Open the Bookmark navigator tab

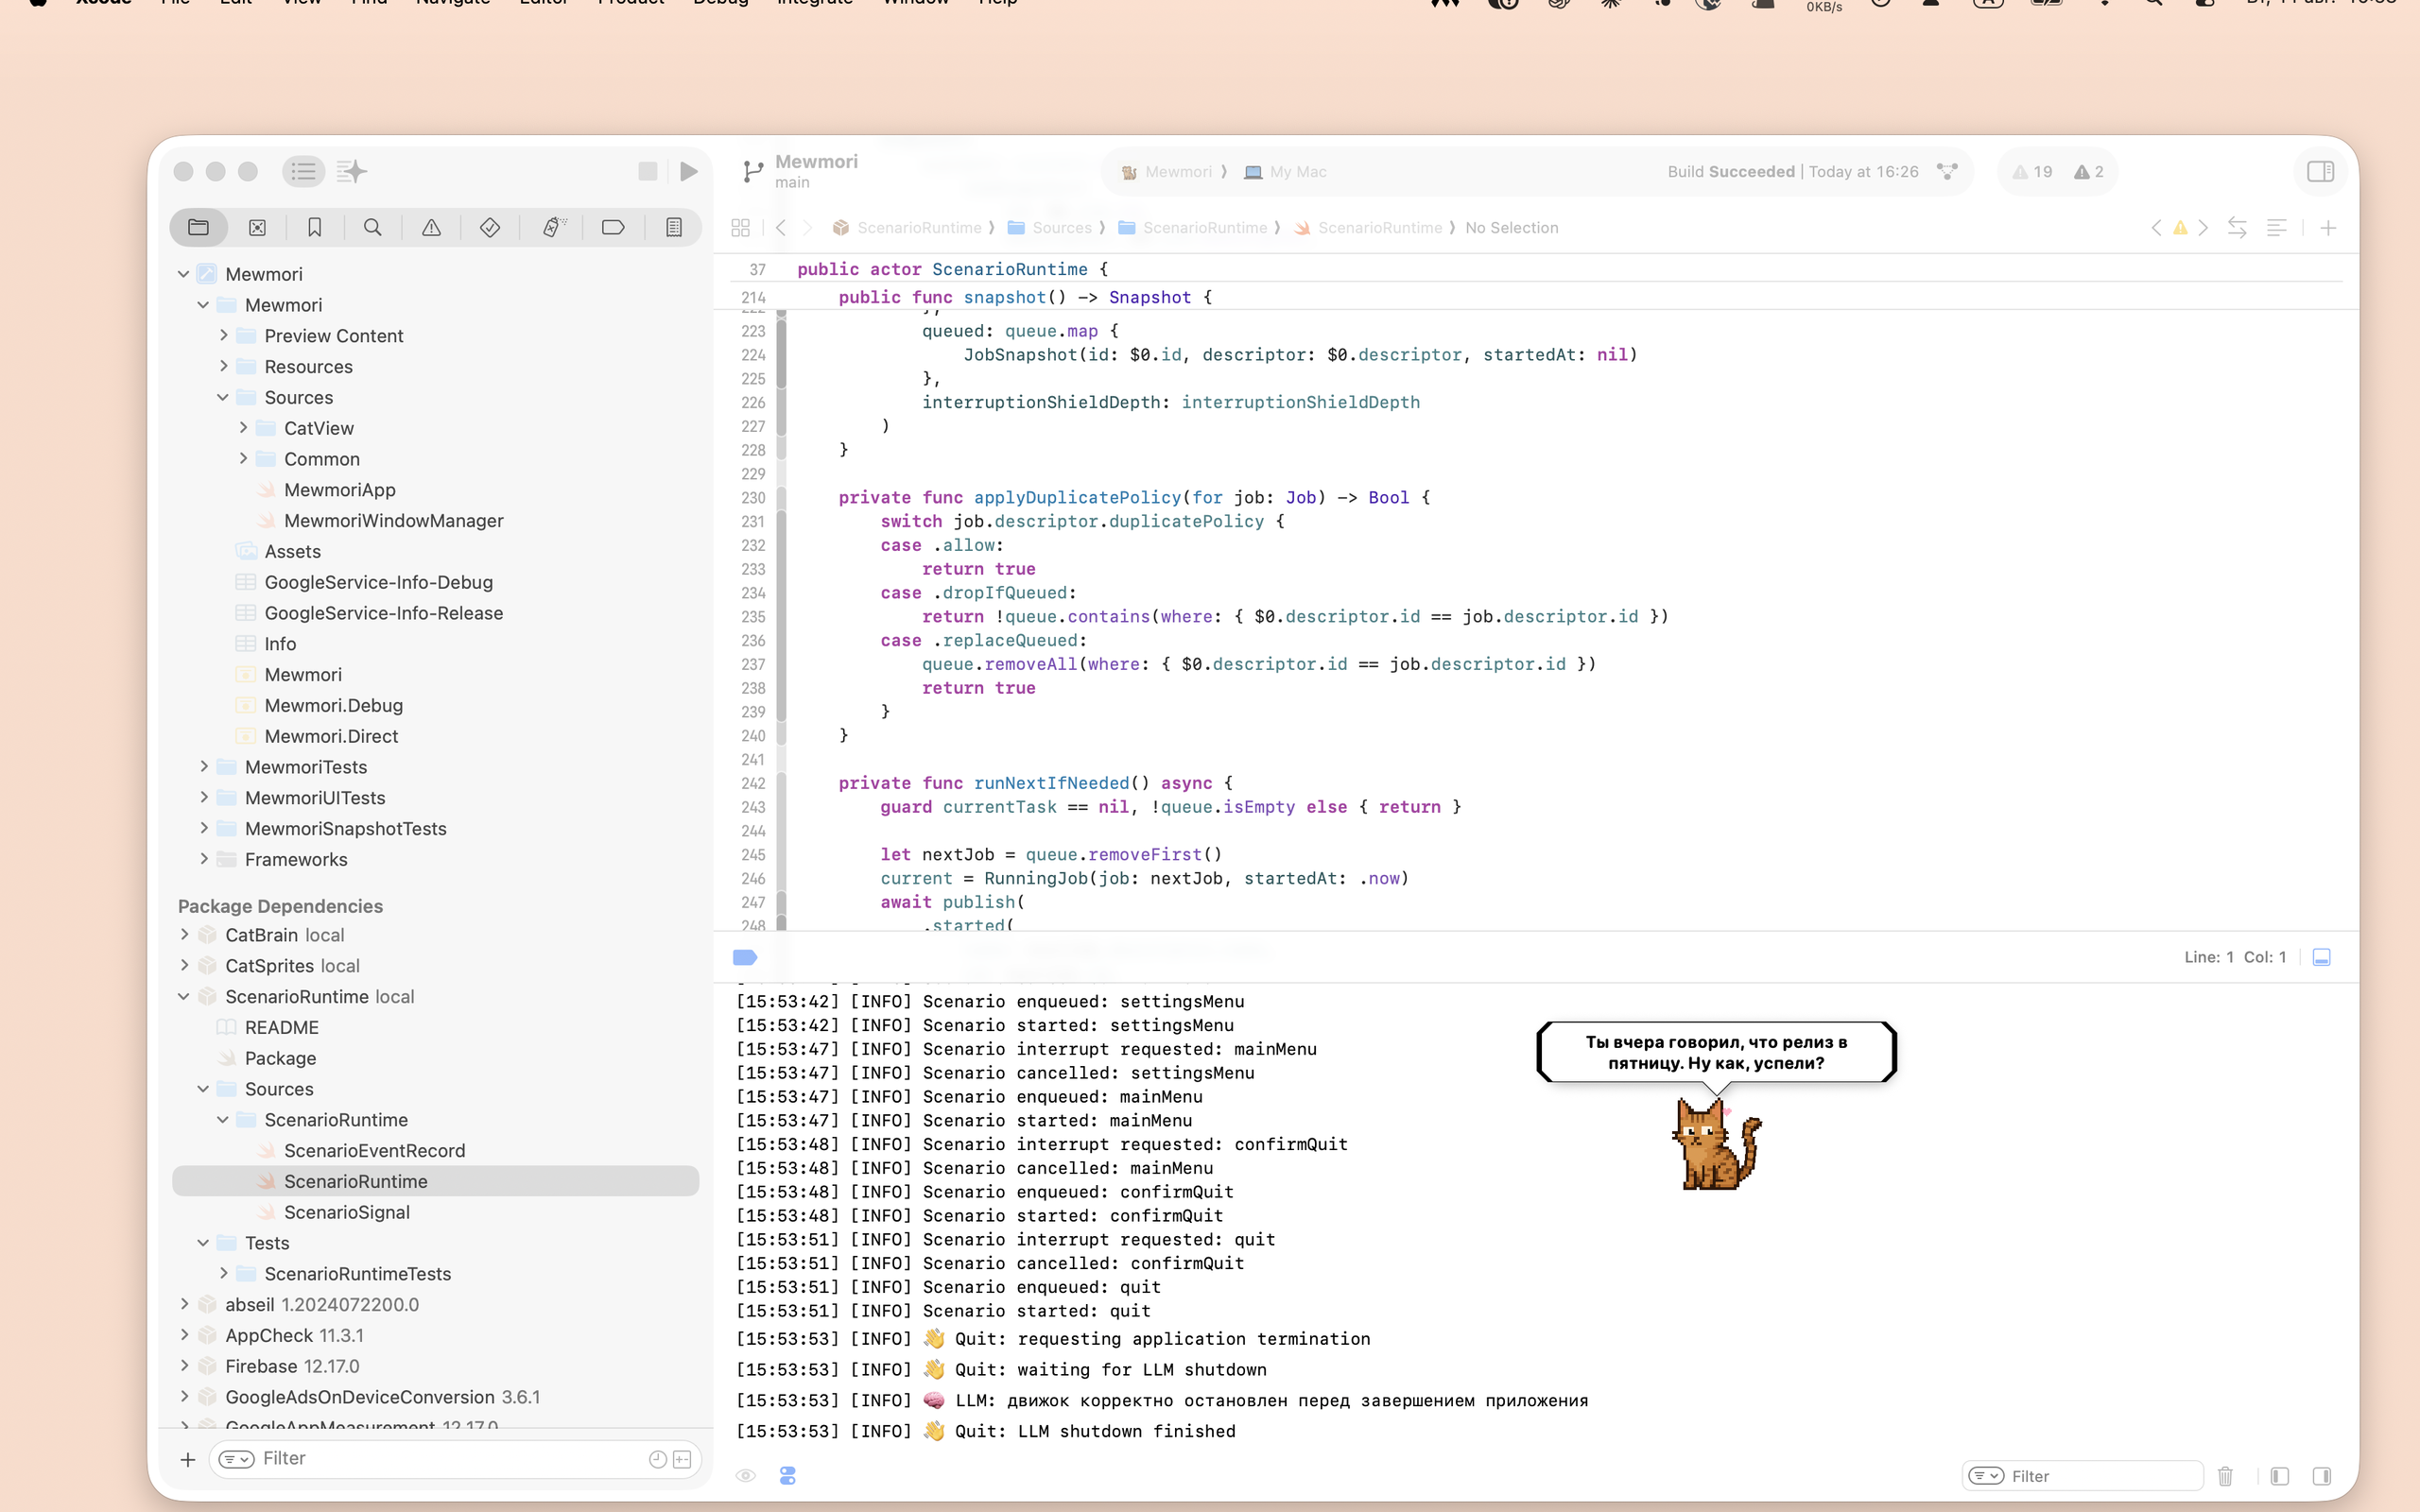(x=314, y=228)
